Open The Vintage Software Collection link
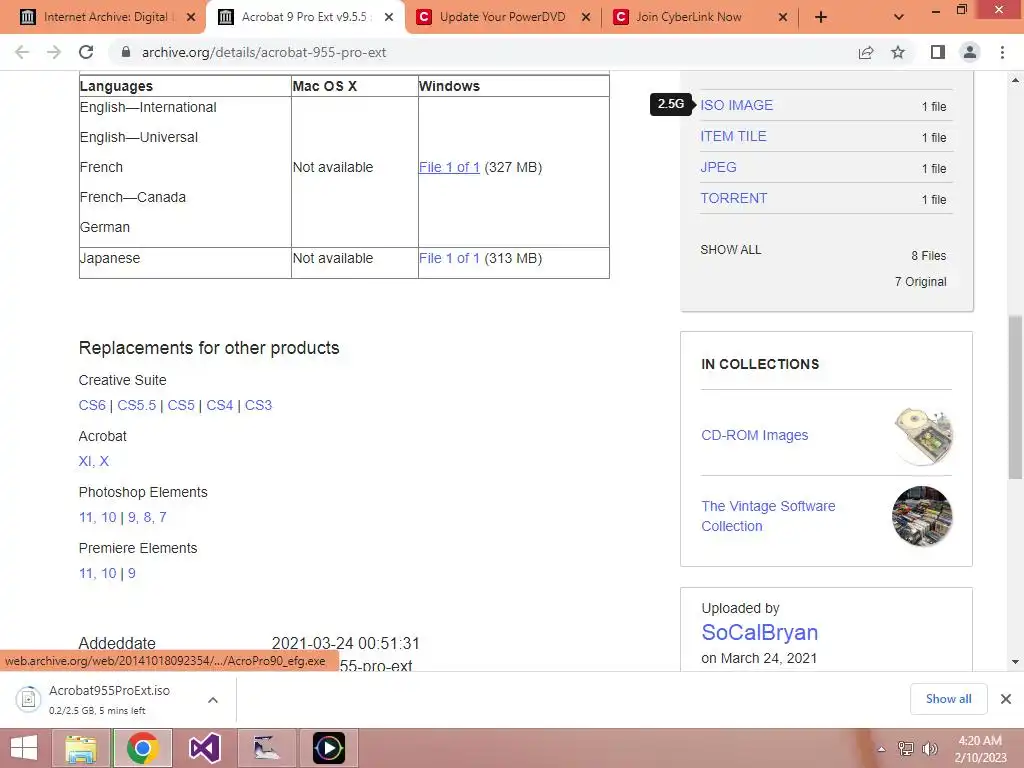Screen dimensions: 1024x768 click(x=768, y=516)
